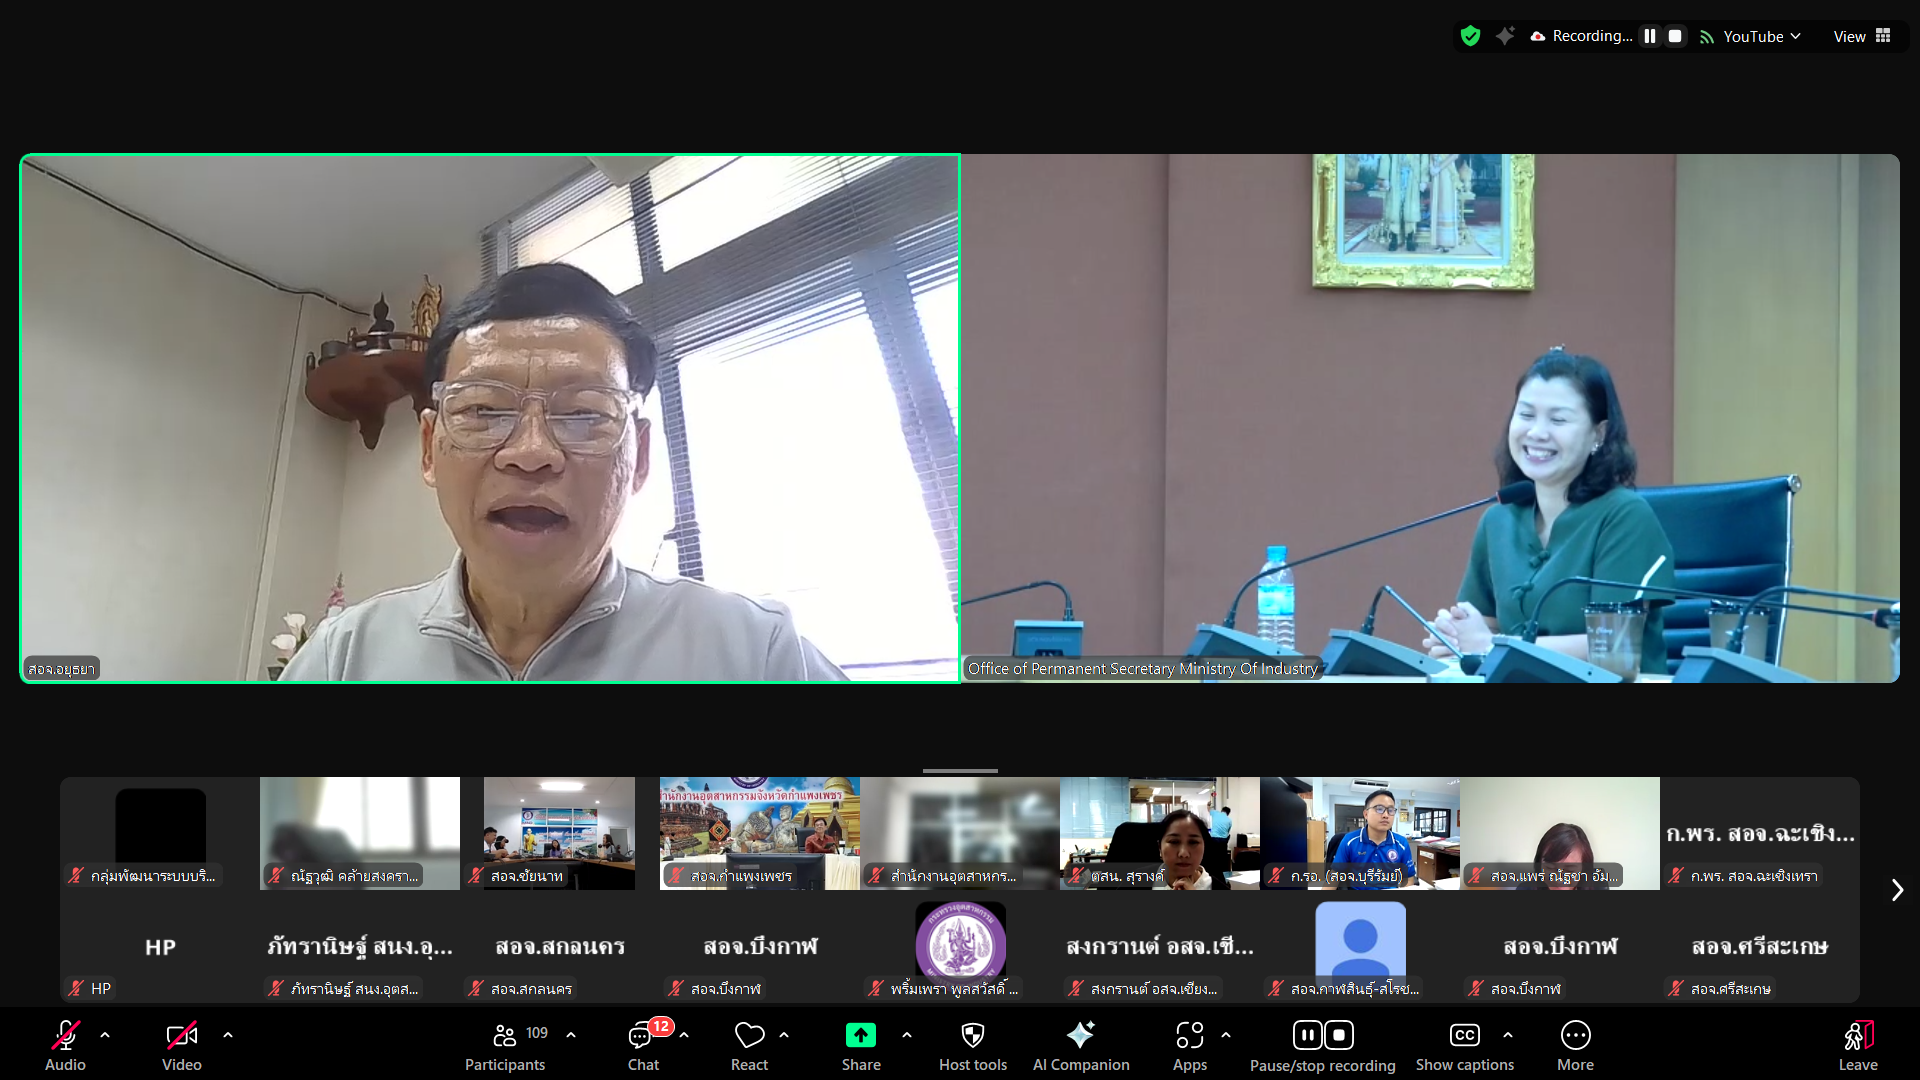The image size is (1920, 1080).
Task: Click the encryption shield icon at top
Action: point(1470,36)
